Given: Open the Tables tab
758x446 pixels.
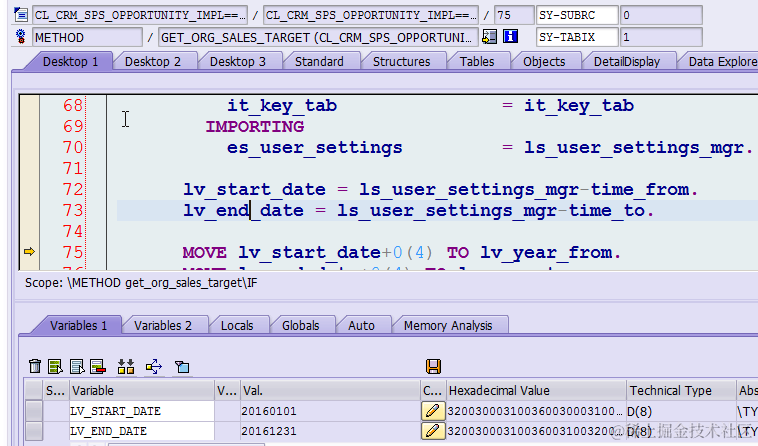Looking at the screenshot, I should (x=477, y=61).
